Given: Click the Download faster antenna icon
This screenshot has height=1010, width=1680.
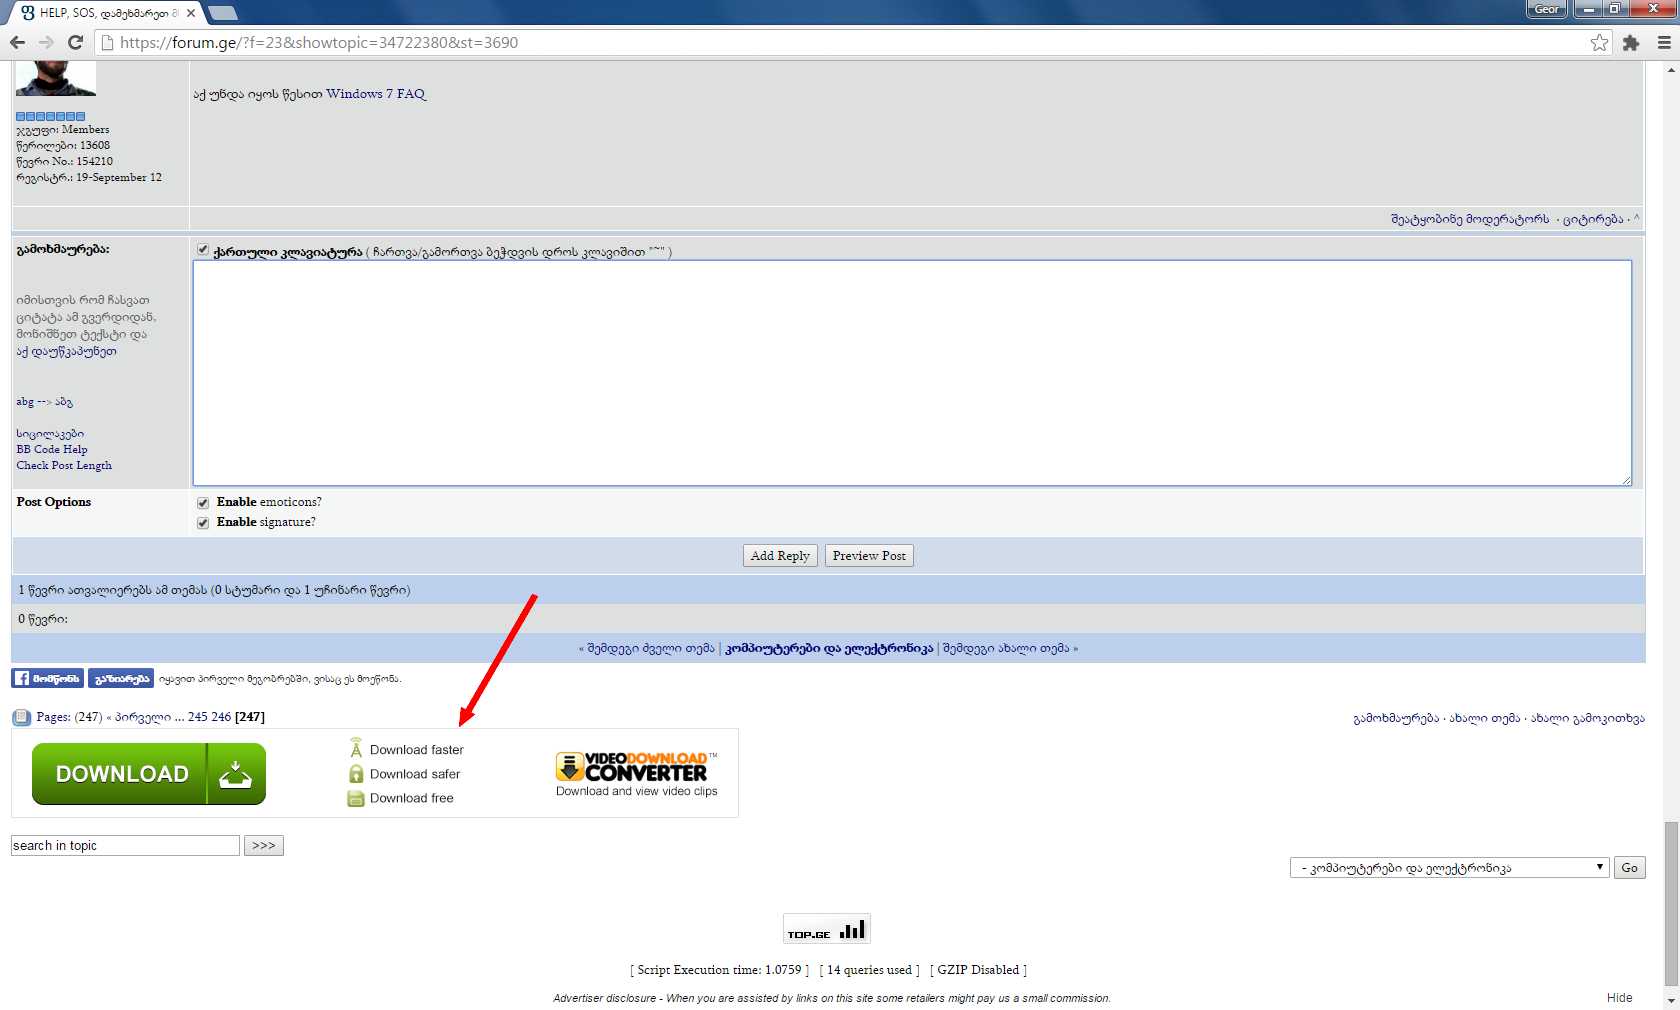Looking at the screenshot, I should coord(356,748).
